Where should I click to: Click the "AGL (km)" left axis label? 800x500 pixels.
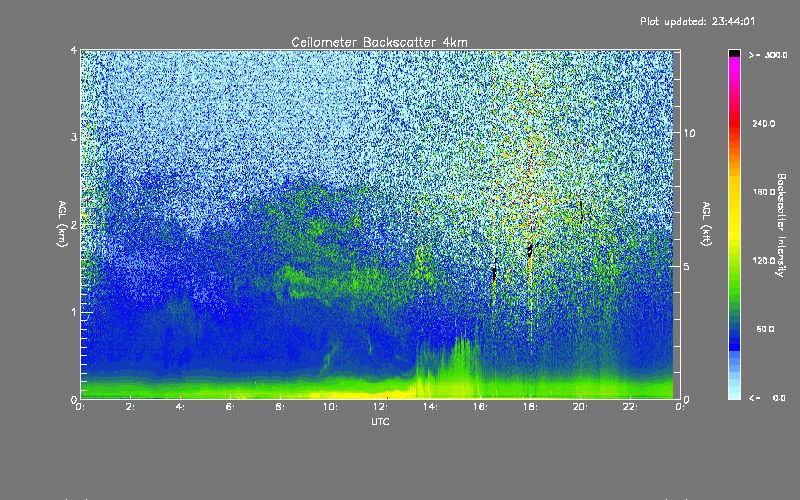click(62, 224)
